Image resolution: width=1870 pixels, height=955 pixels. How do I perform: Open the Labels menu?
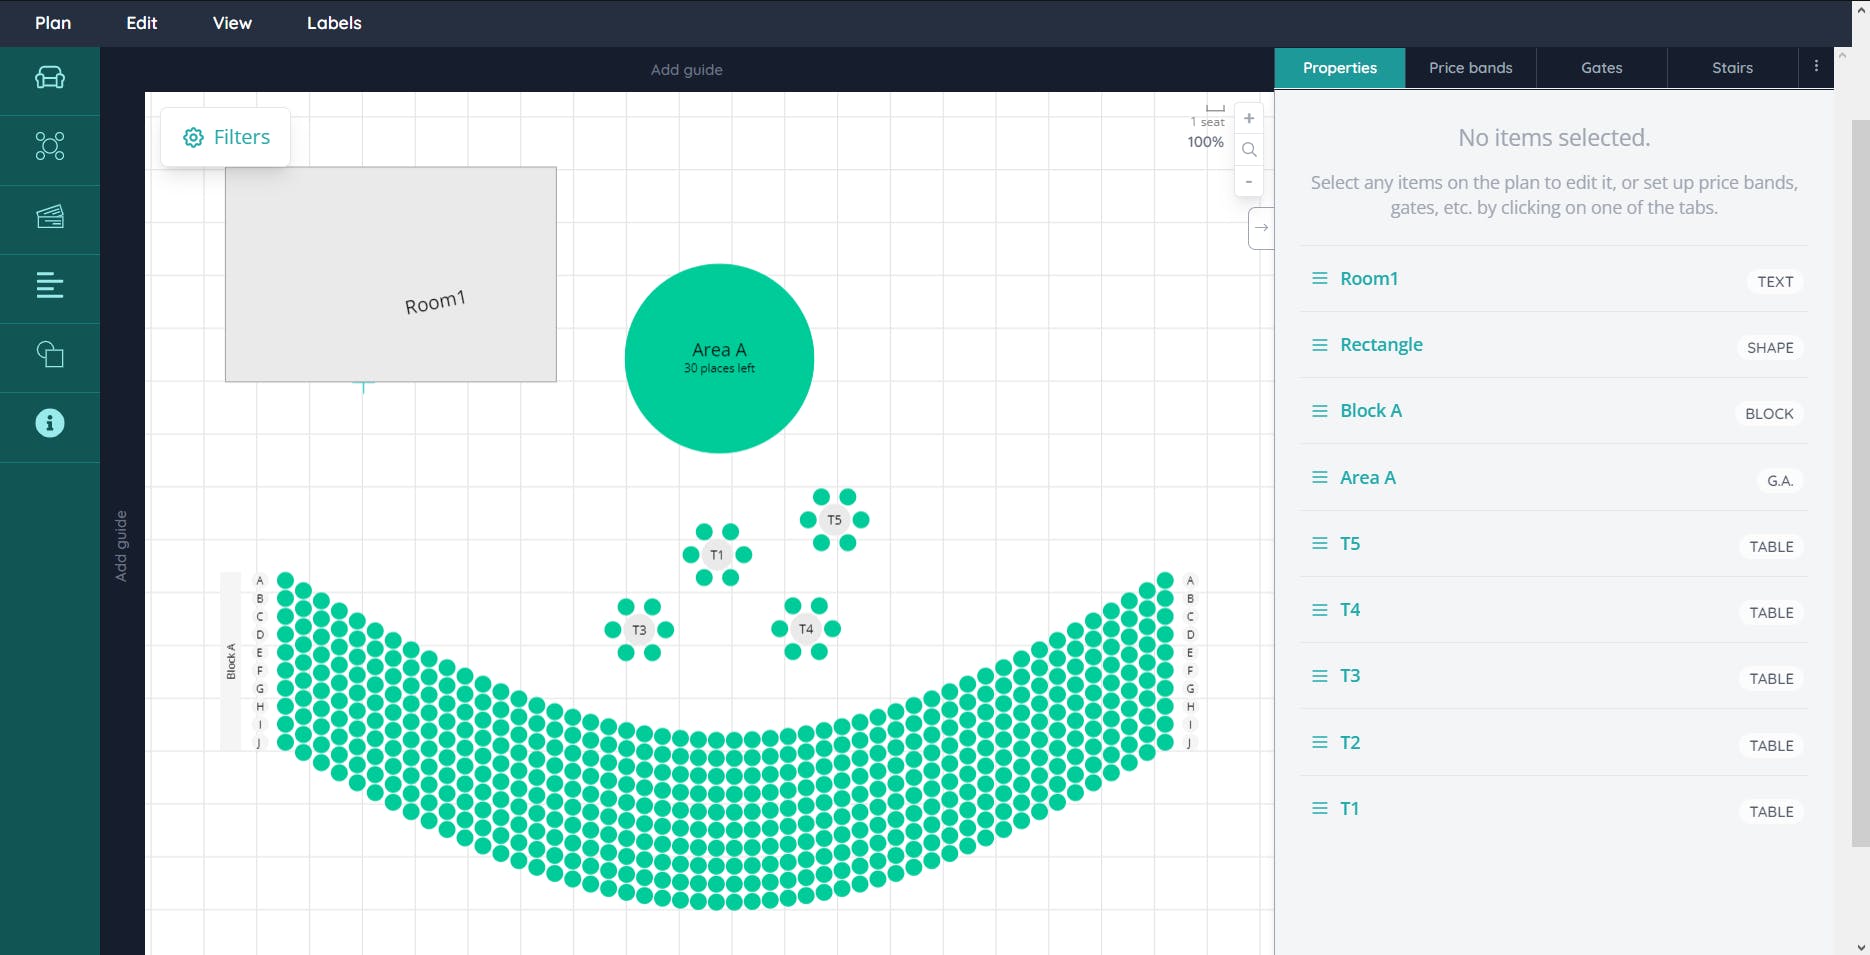pyautogui.click(x=334, y=23)
